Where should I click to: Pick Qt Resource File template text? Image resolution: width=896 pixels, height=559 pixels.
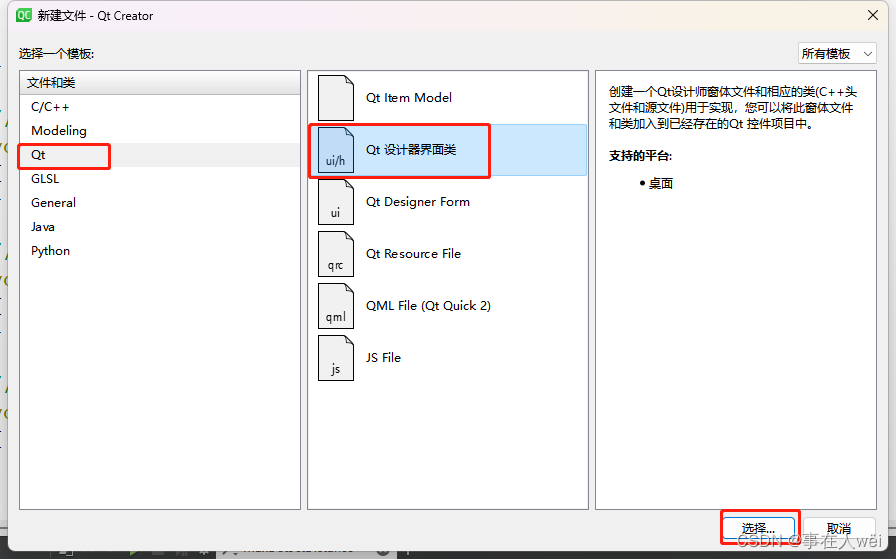413,254
